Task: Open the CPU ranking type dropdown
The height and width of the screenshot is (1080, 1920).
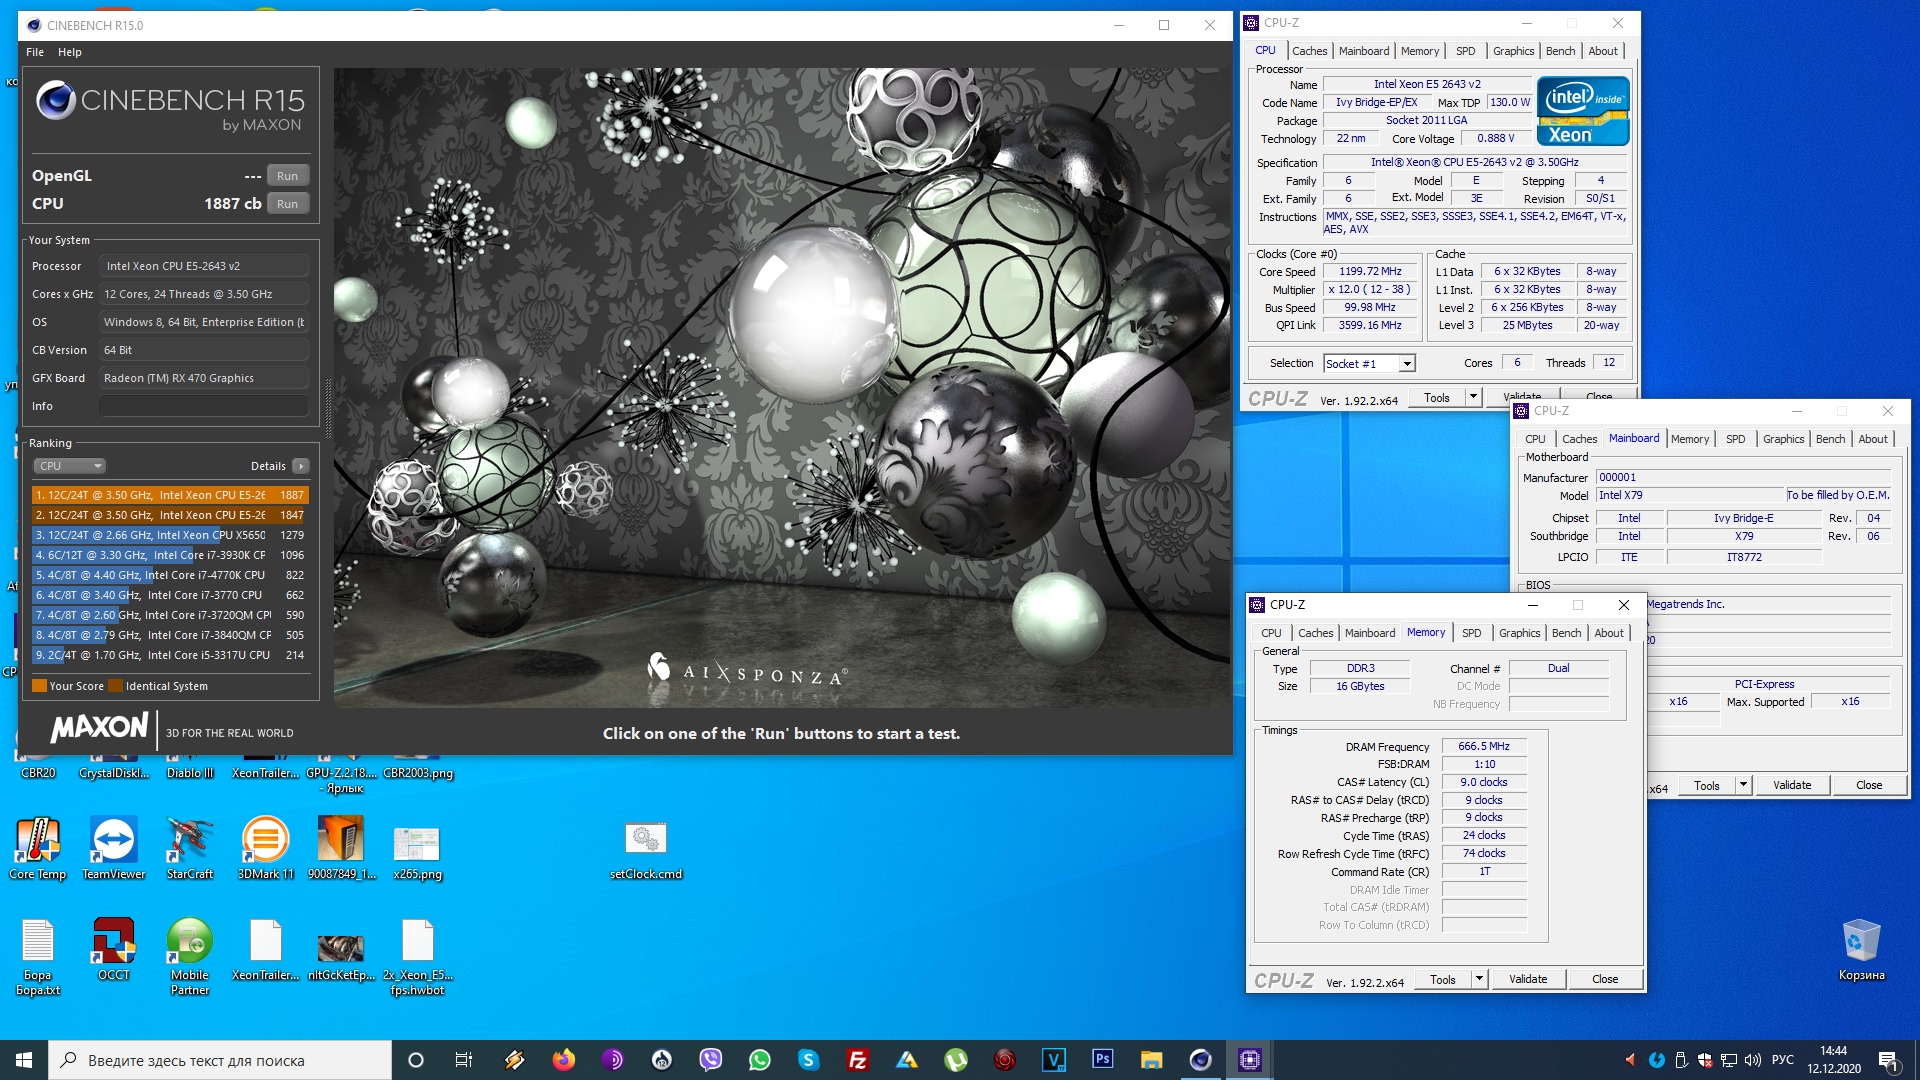Action: [x=70, y=466]
